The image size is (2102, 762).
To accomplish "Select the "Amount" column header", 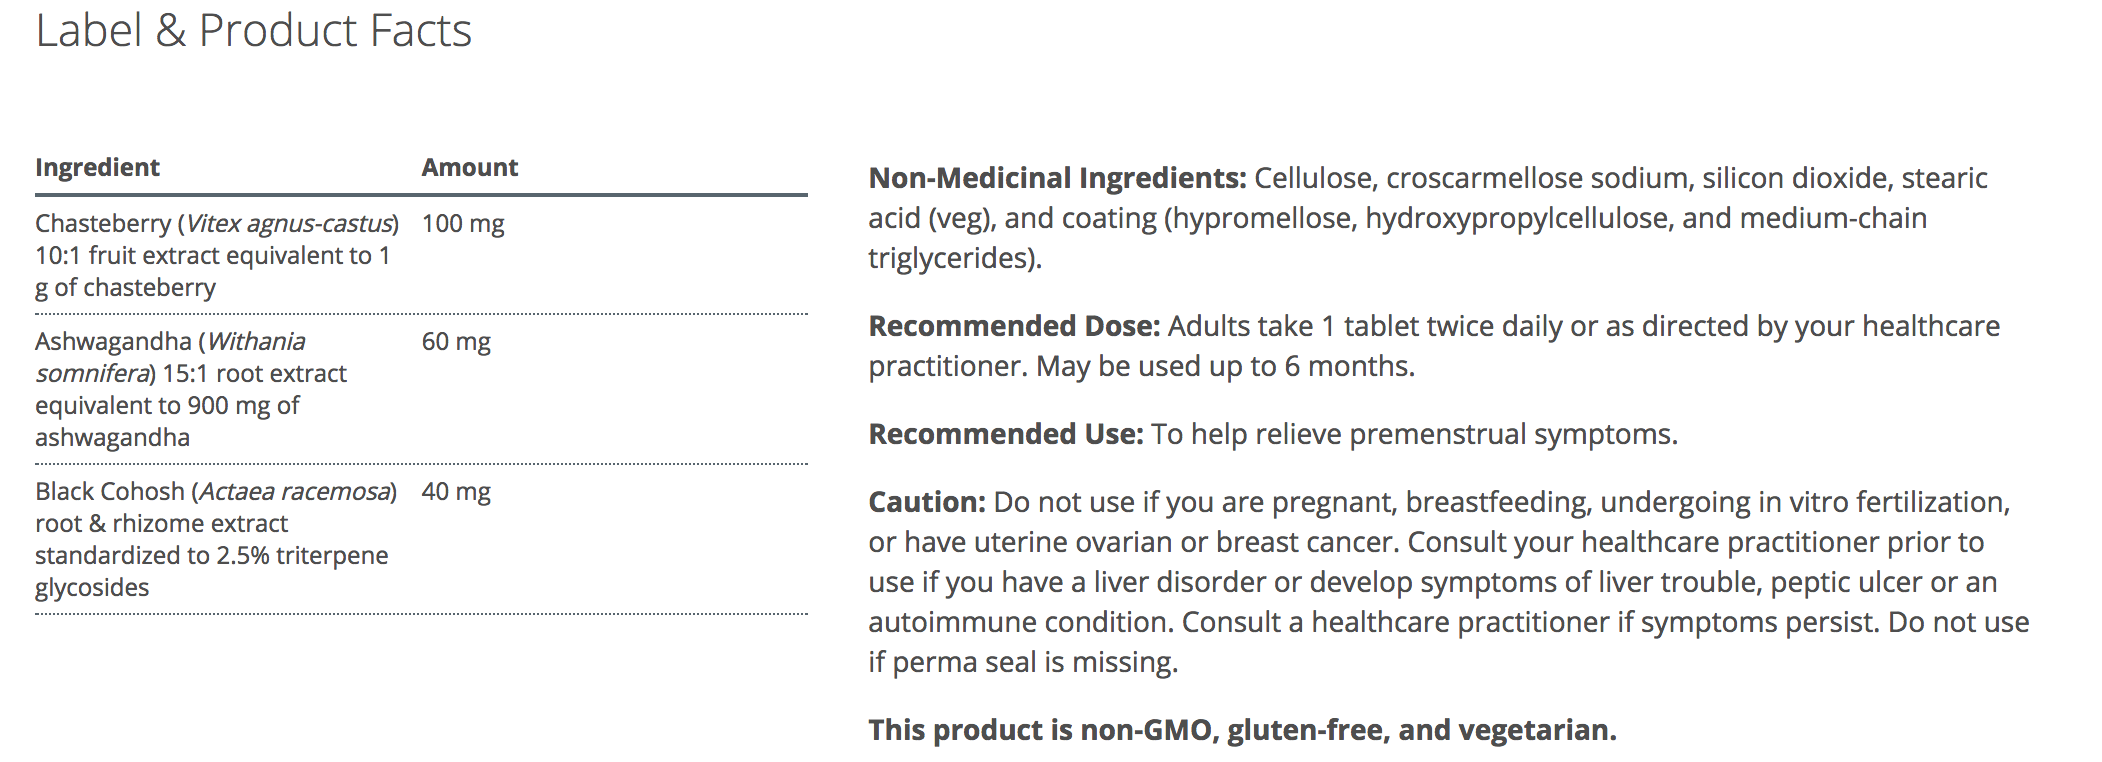I will 469,167.
